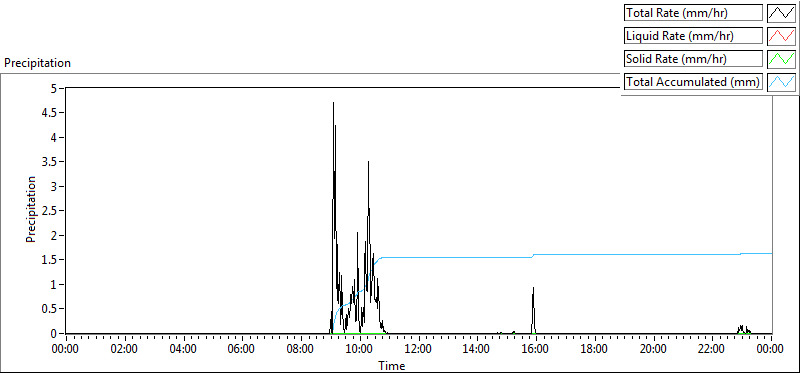
Task: Select the Total Accumulated (mm) legend label
Action: click(693, 82)
